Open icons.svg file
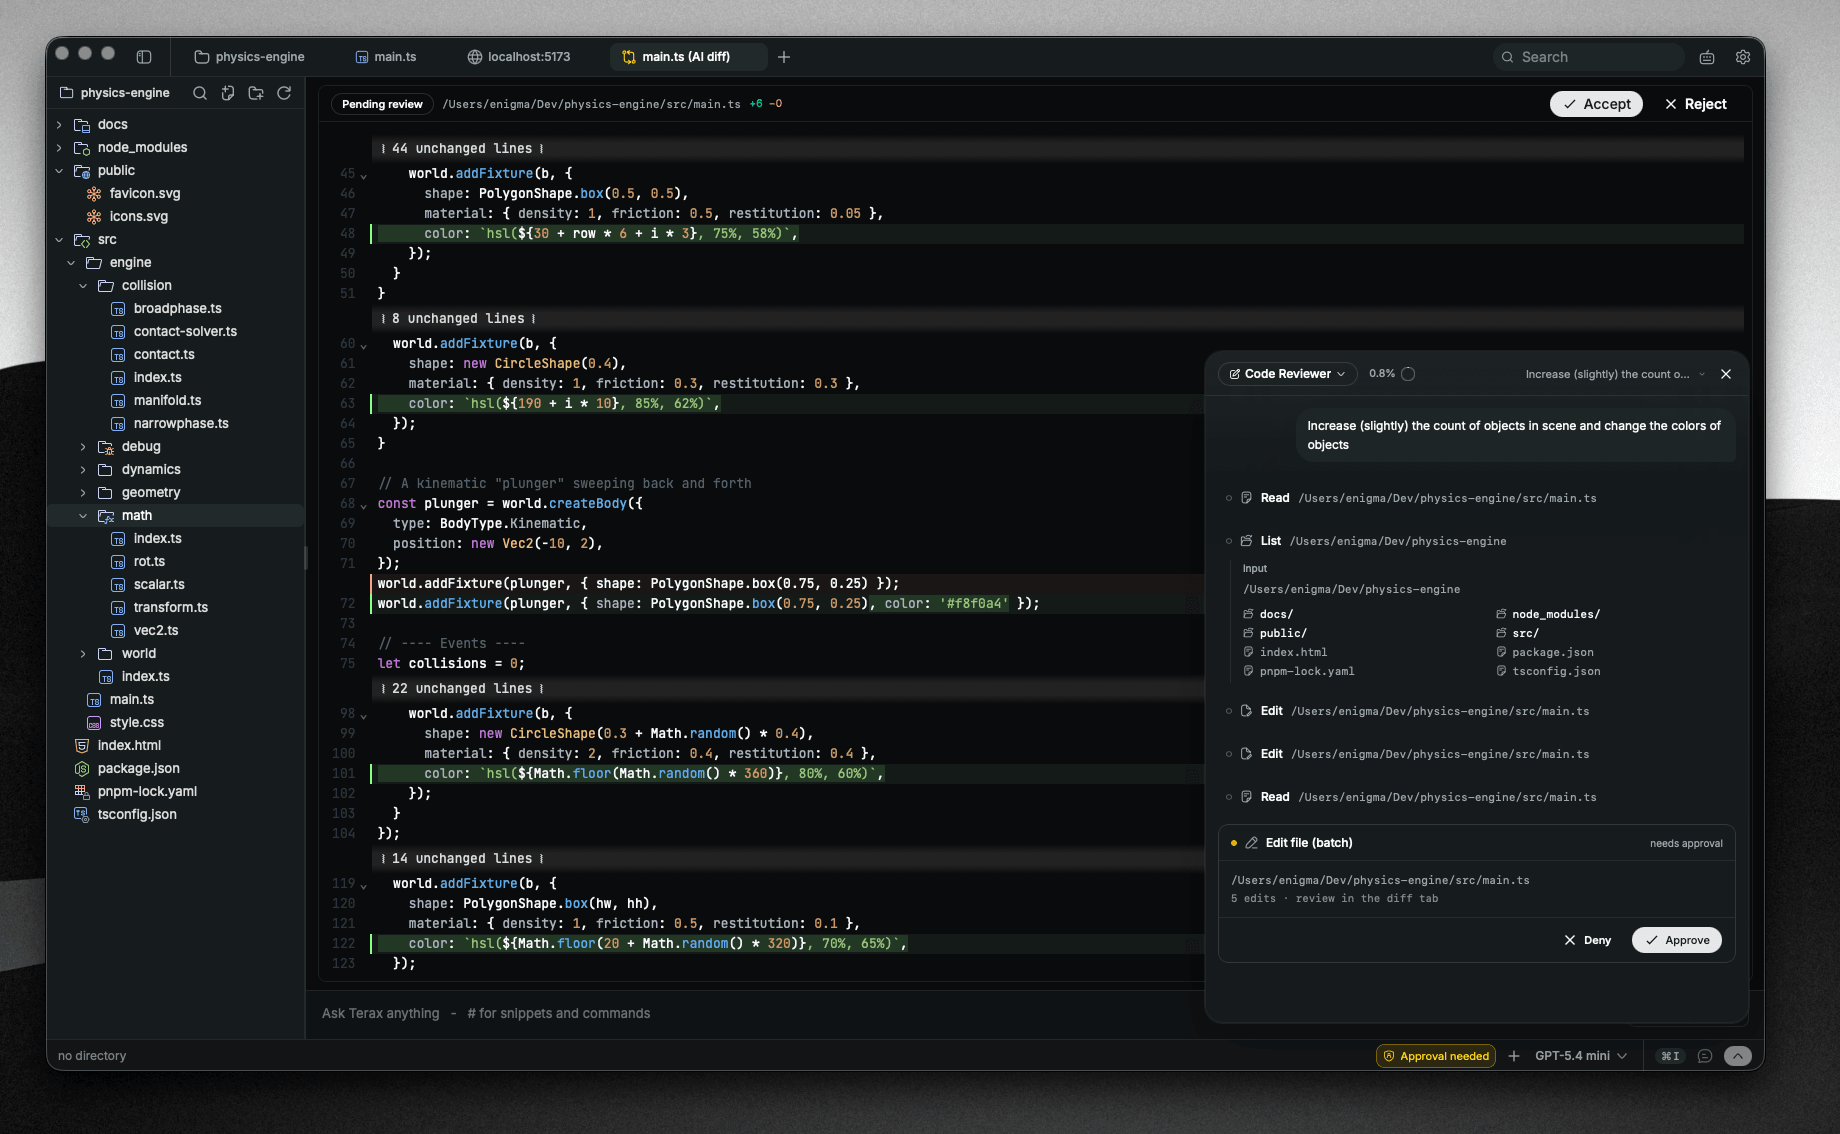This screenshot has height=1134, width=1840. (139, 217)
